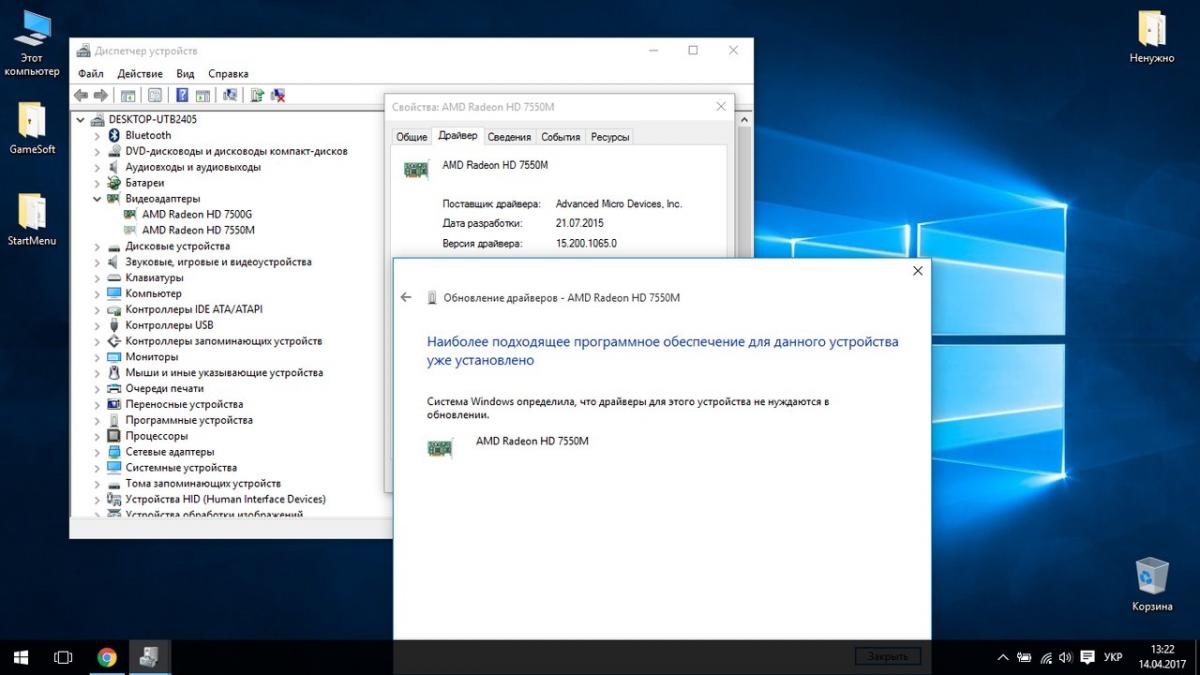Show hidden system tray icons
Image resolution: width=1200 pixels, height=675 pixels.
click(x=1003, y=657)
